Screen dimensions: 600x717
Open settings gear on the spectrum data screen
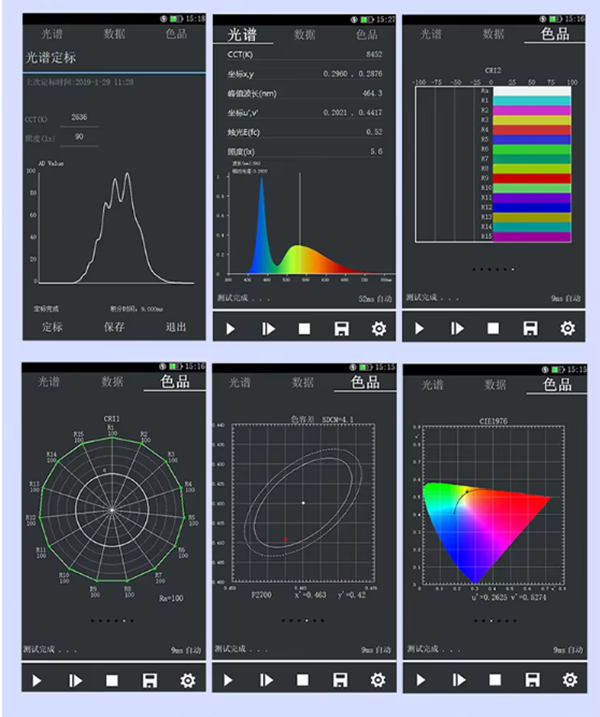pyautogui.click(x=378, y=328)
